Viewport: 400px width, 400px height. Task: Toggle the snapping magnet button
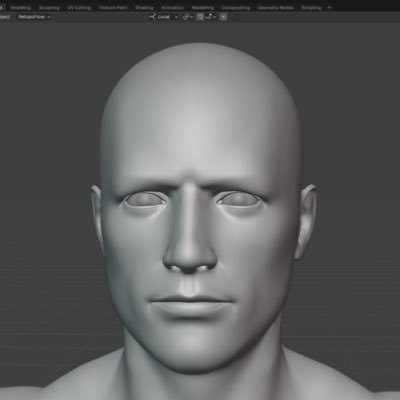(200, 17)
